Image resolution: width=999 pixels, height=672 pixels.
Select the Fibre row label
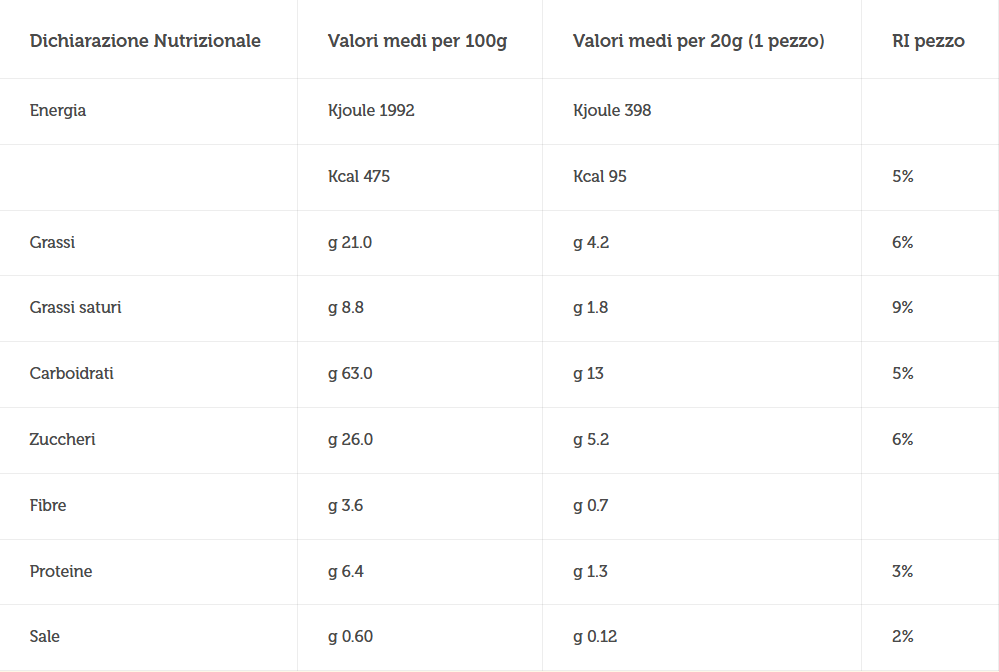pos(48,505)
